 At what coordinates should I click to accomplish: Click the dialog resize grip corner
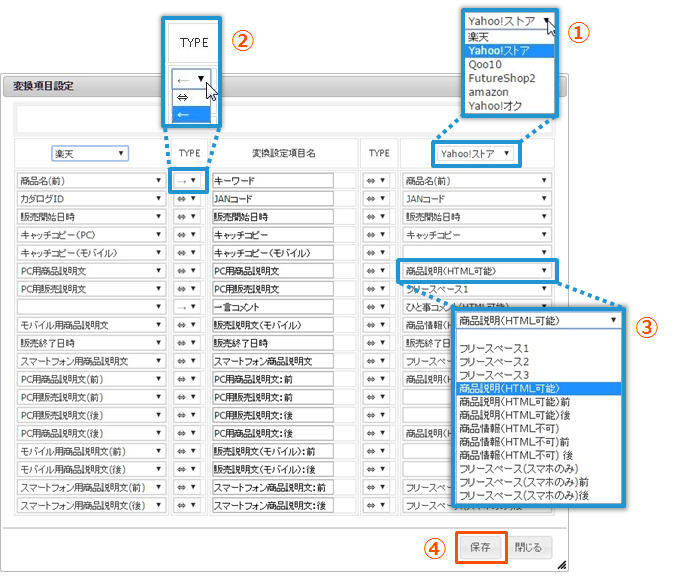[x=561, y=565]
